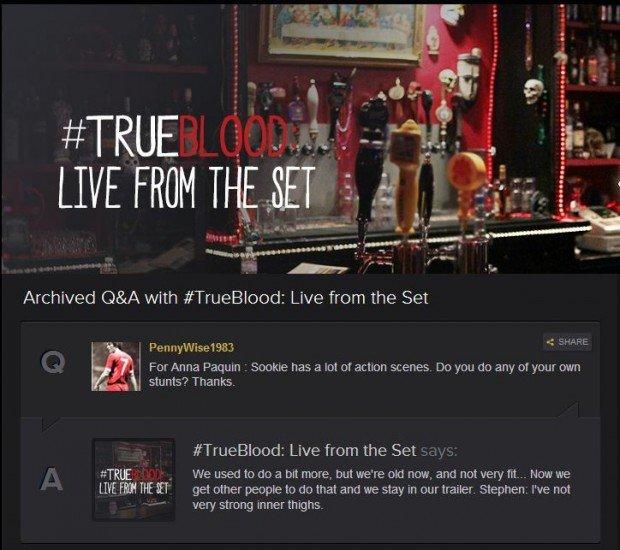The image size is (620, 550).
Task: Click the bar scene banner image
Action: point(310,138)
